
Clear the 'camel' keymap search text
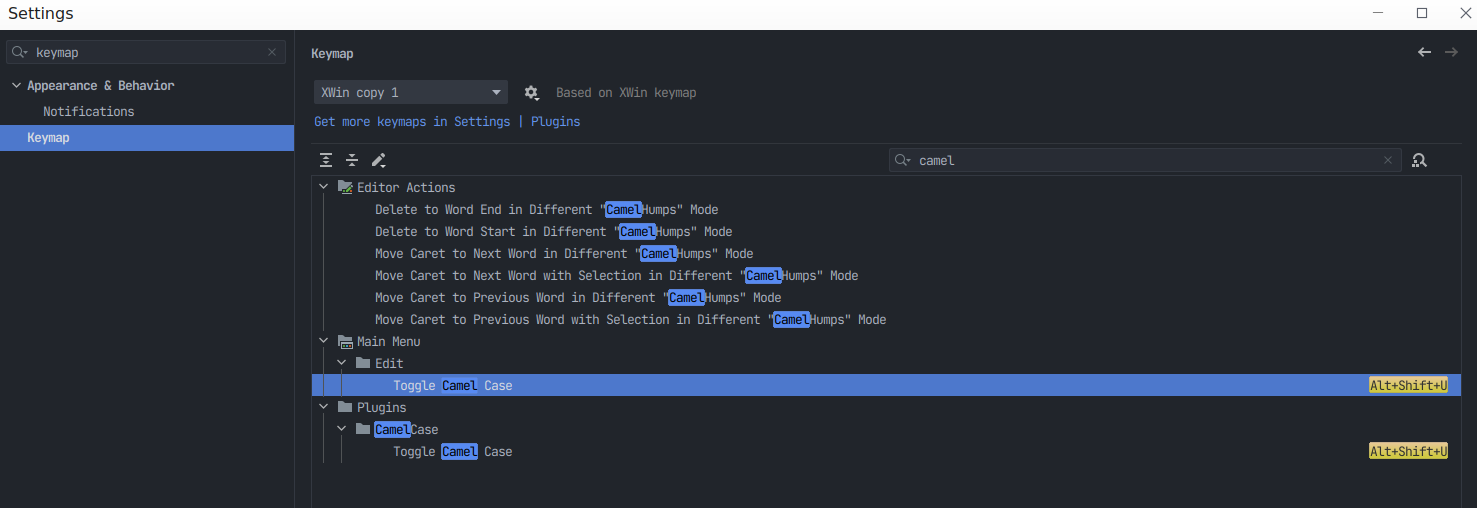tap(1388, 160)
